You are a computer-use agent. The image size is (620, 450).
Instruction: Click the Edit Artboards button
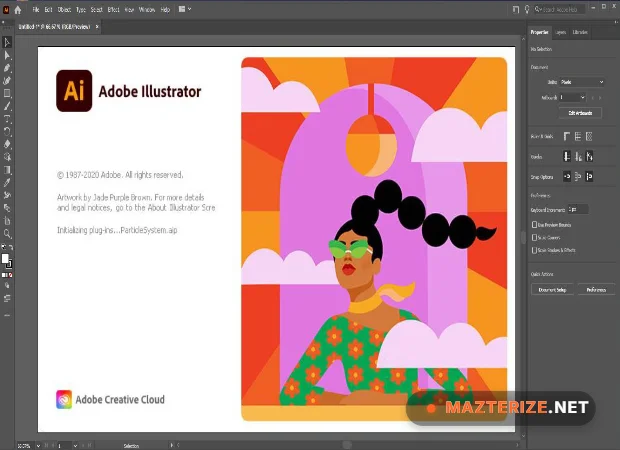click(580, 113)
